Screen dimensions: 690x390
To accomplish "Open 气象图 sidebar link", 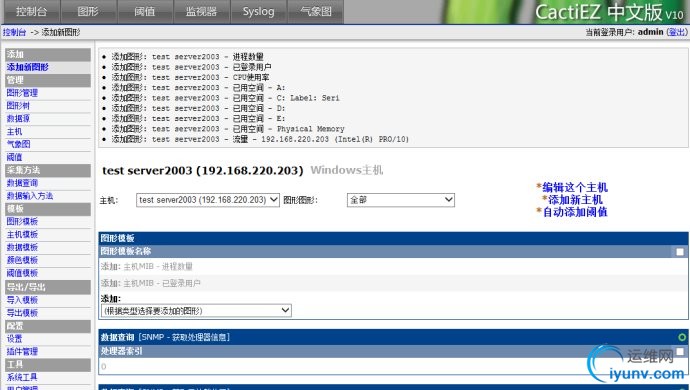I will (x=18, y=144).
